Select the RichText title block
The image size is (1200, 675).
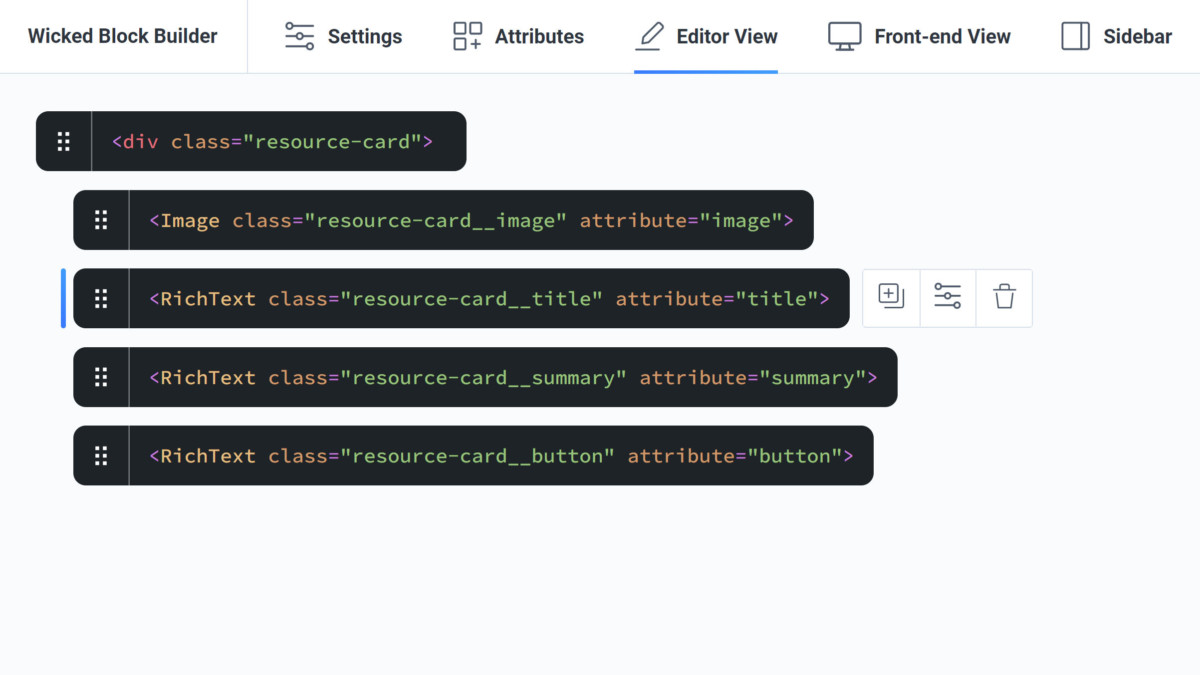490,298
